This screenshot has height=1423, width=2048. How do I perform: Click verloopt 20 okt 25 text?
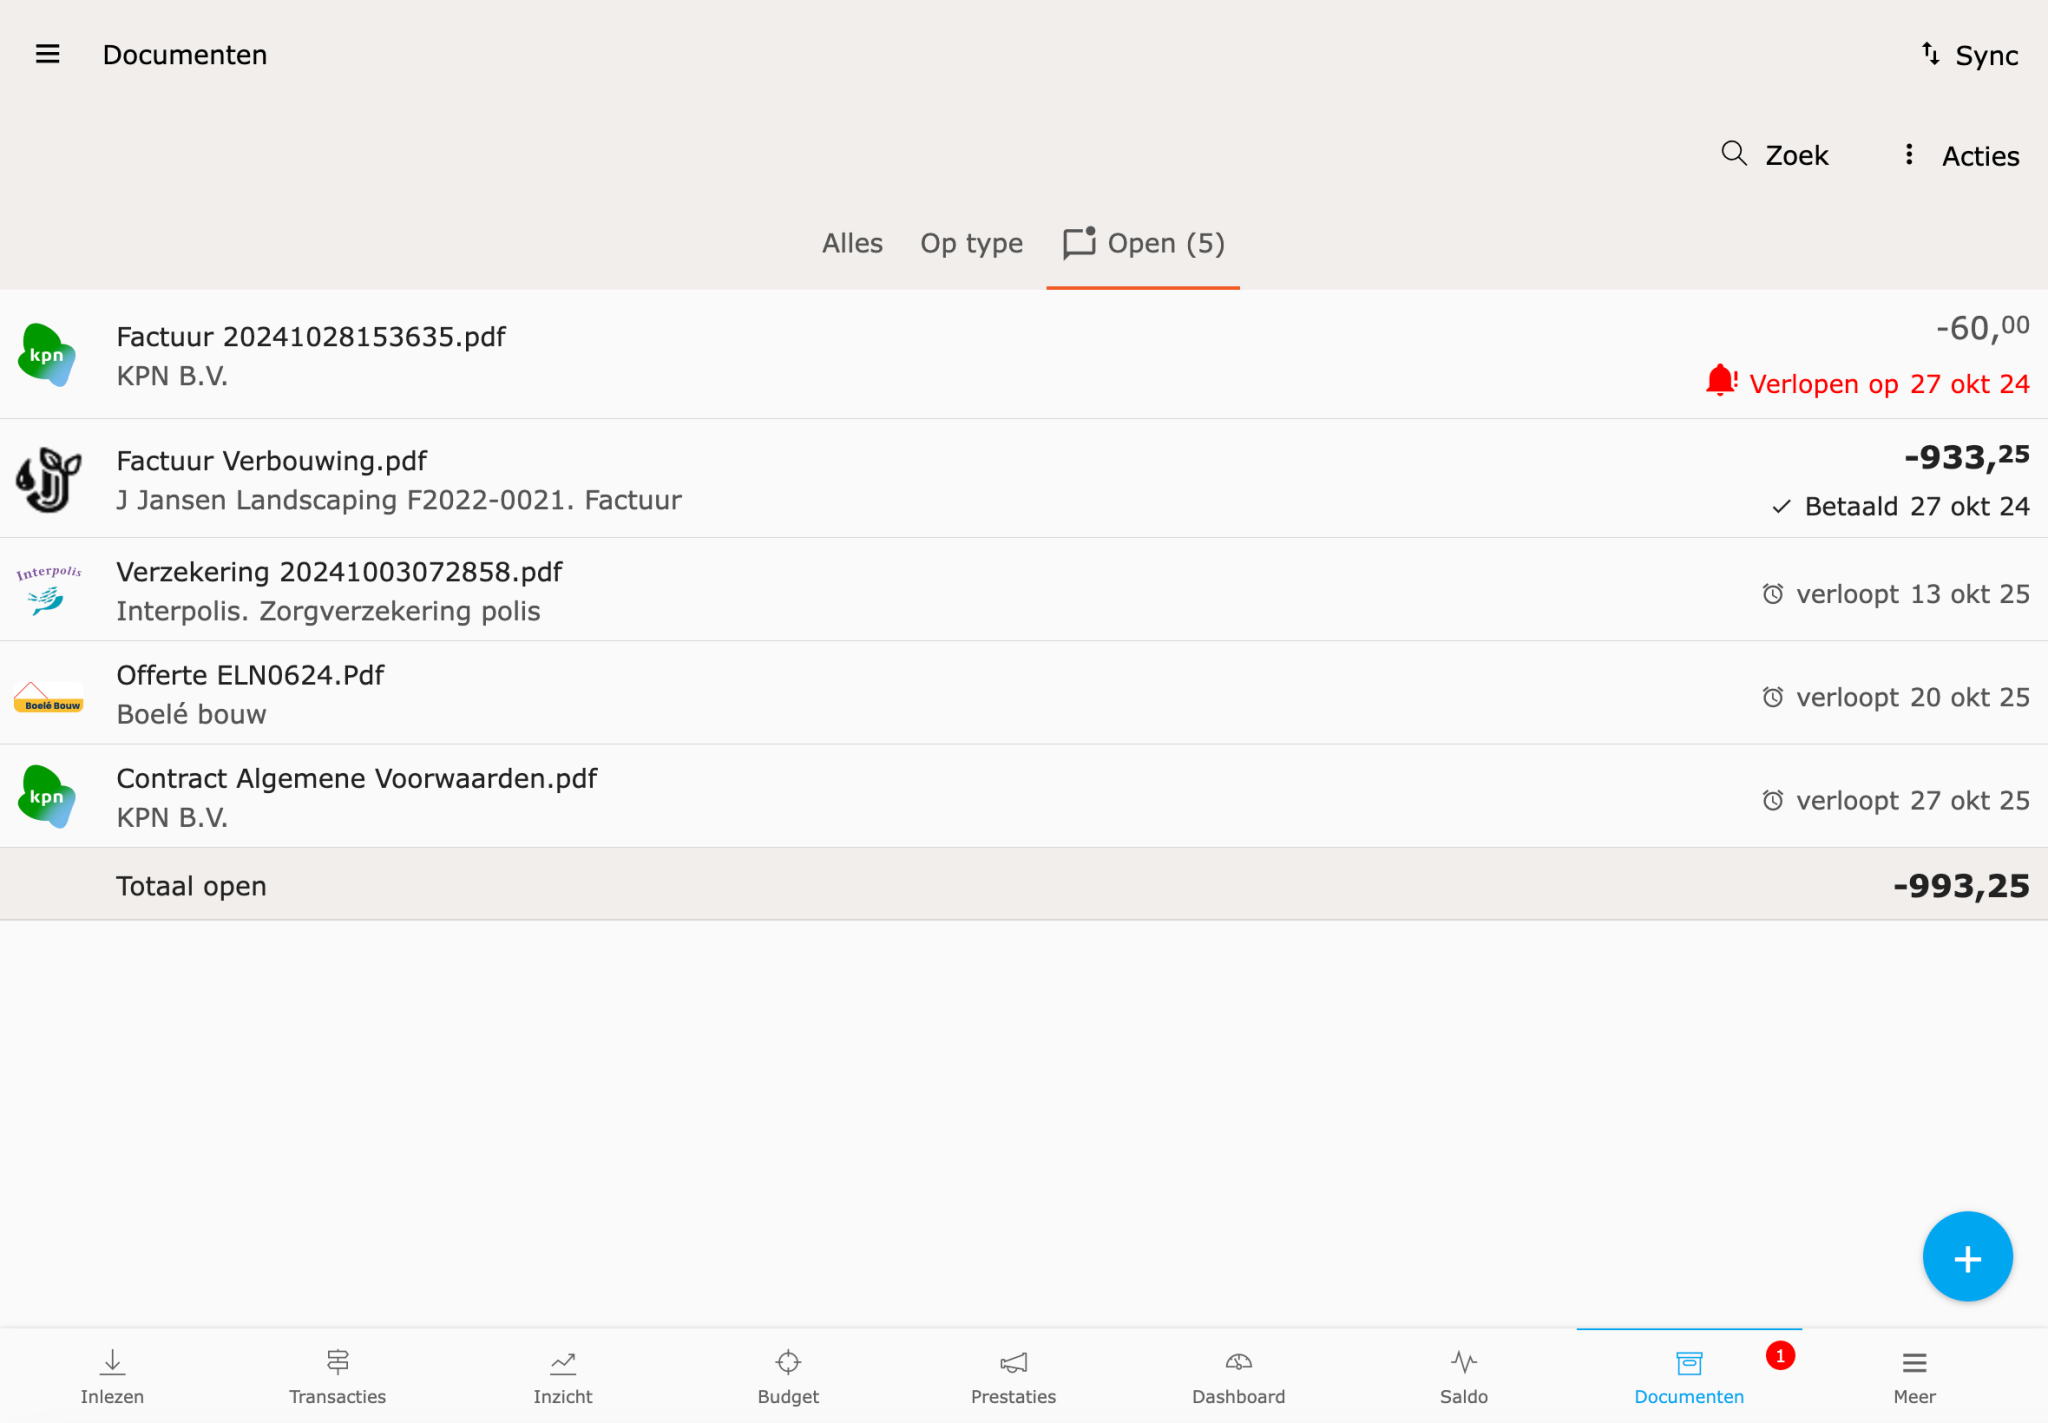1912,697
